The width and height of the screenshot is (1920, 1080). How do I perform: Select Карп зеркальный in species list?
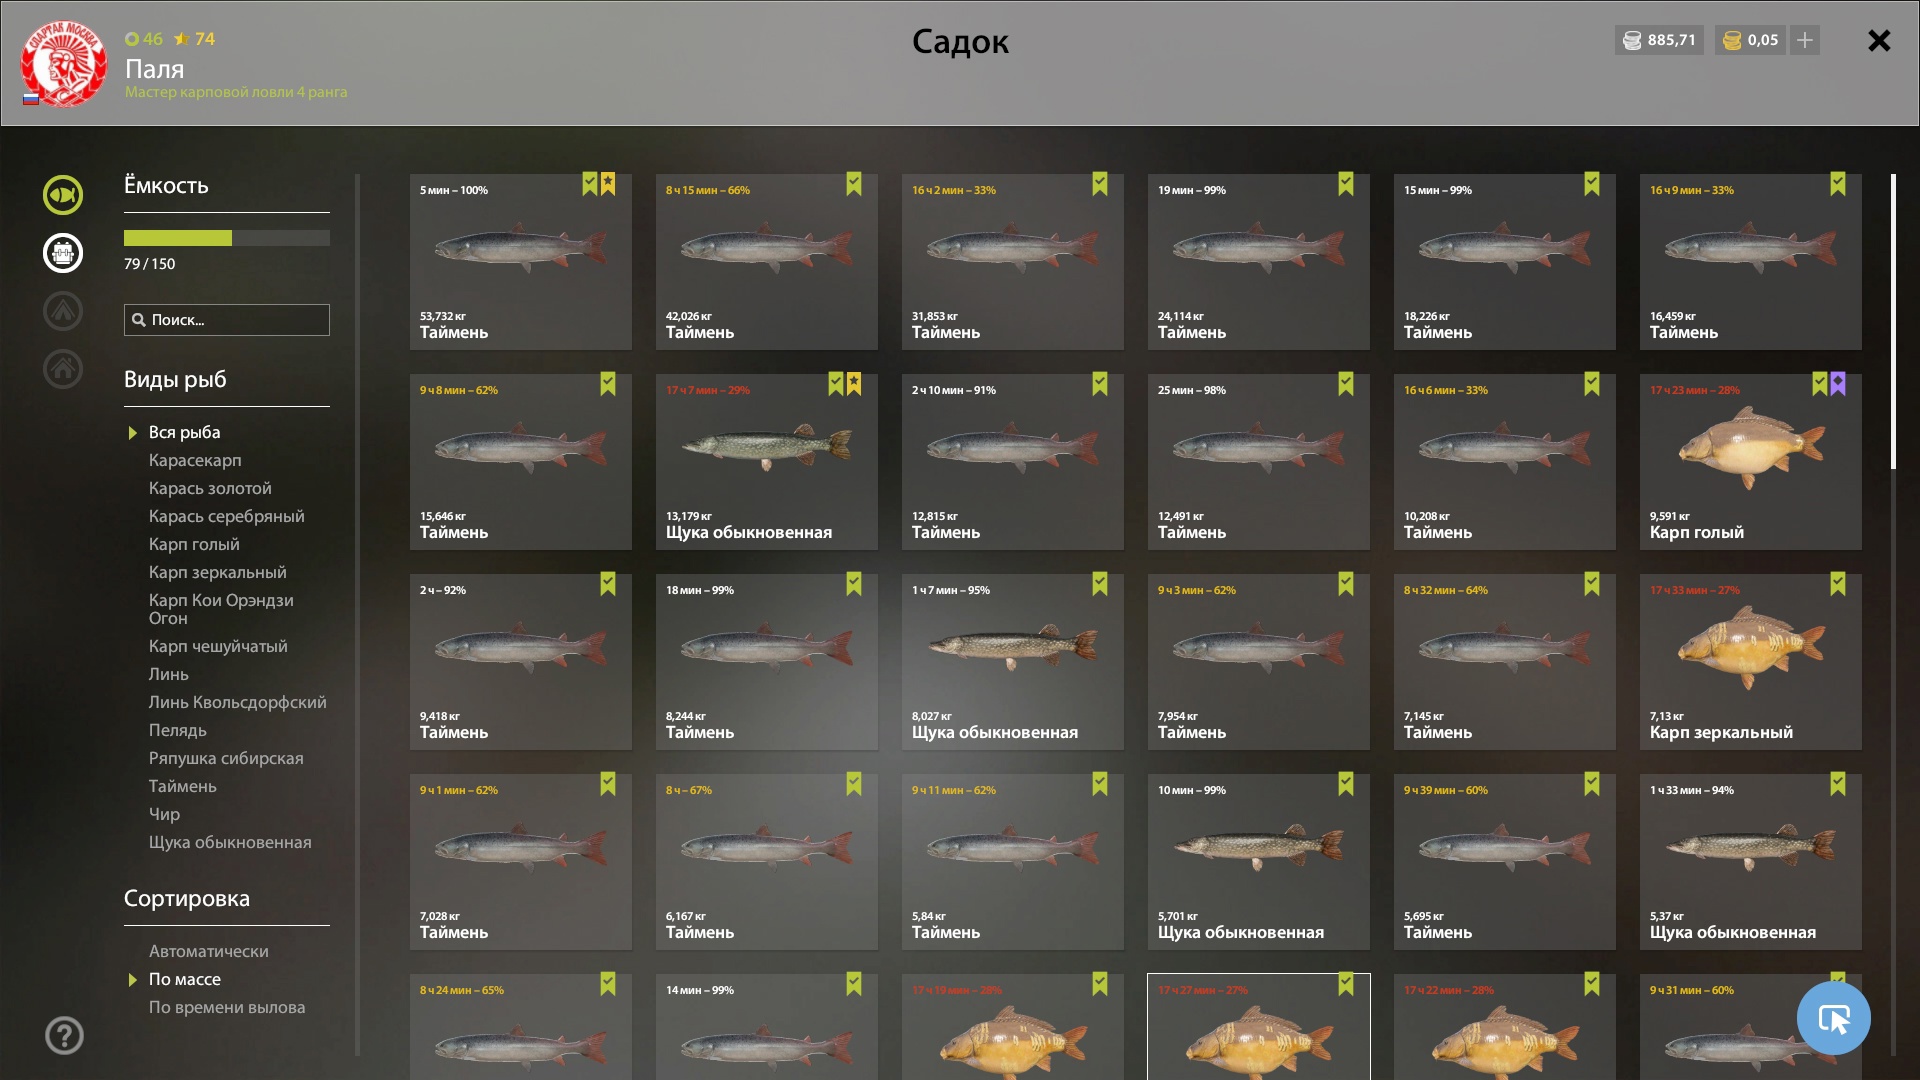point(218,572)
